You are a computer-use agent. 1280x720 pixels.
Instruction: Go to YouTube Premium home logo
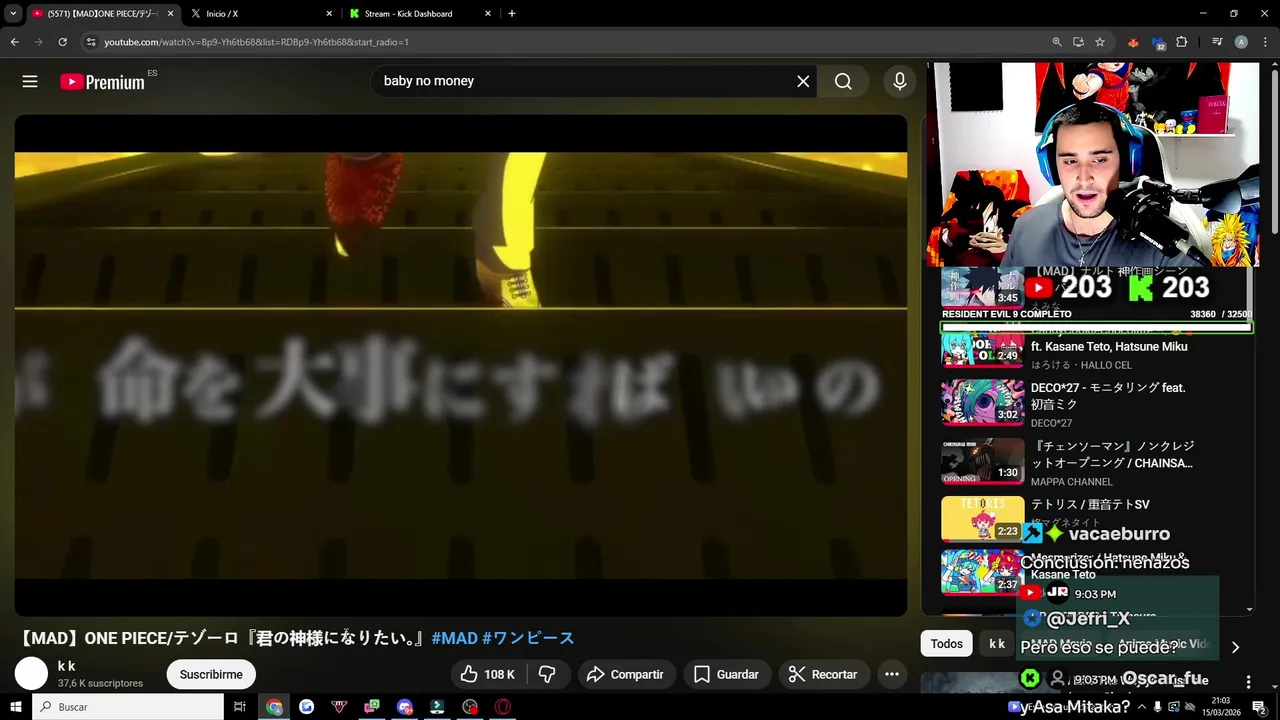click(102, 82)
